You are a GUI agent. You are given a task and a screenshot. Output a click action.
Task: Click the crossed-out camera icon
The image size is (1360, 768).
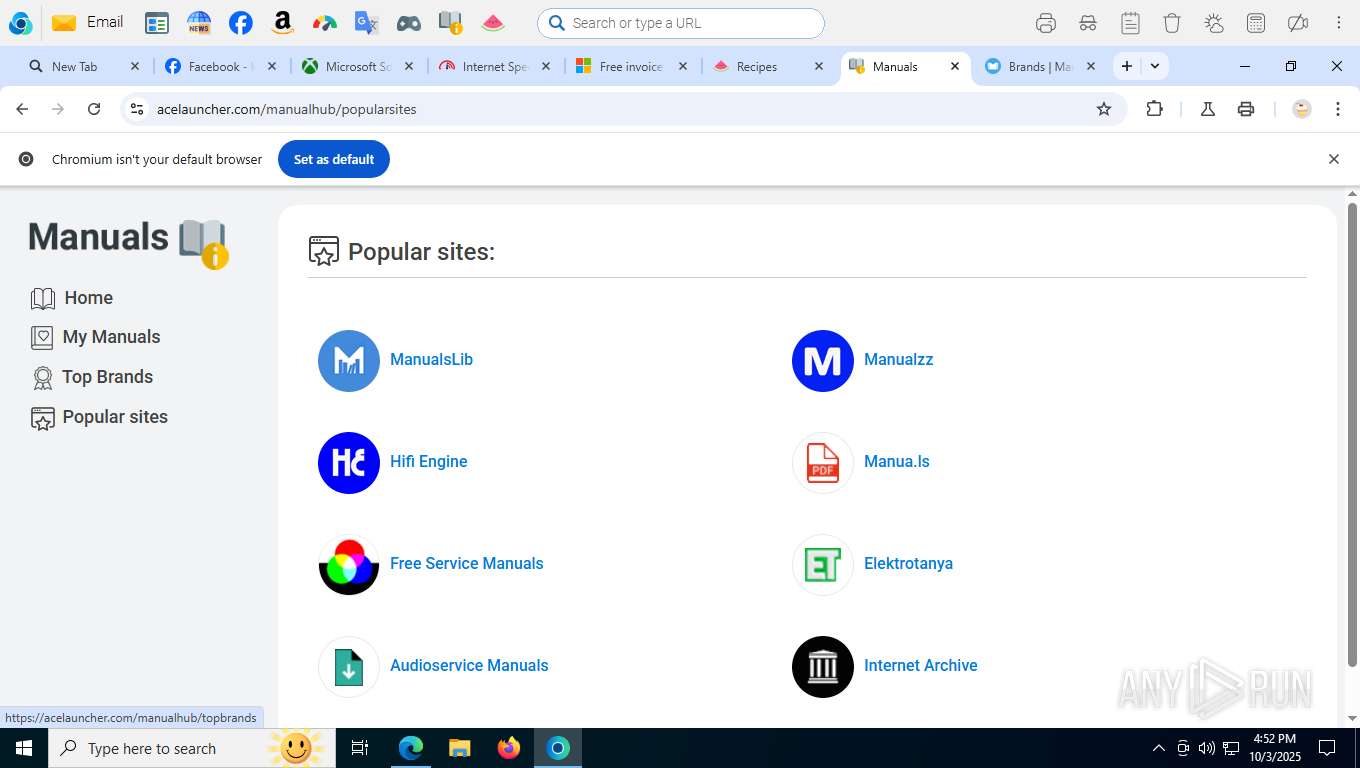pos(1298,23)
